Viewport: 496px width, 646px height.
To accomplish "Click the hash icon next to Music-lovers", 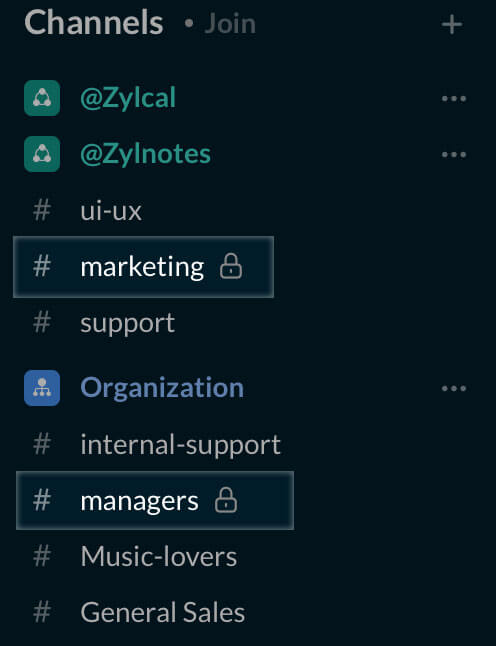I will click(42, 556).
